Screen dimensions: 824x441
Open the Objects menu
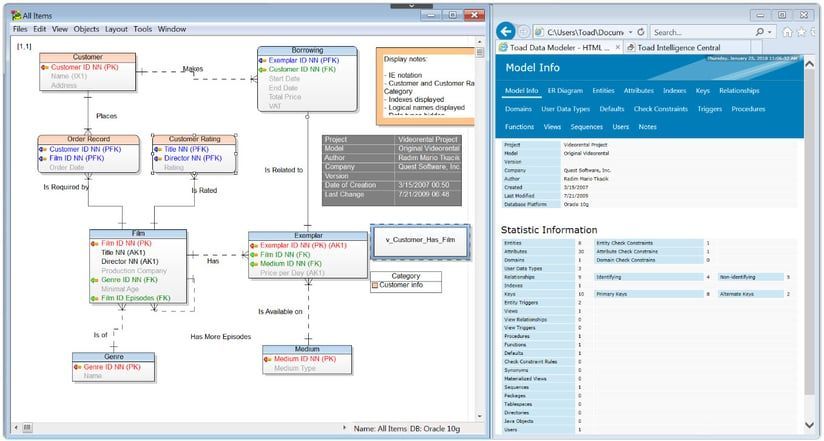86,29
